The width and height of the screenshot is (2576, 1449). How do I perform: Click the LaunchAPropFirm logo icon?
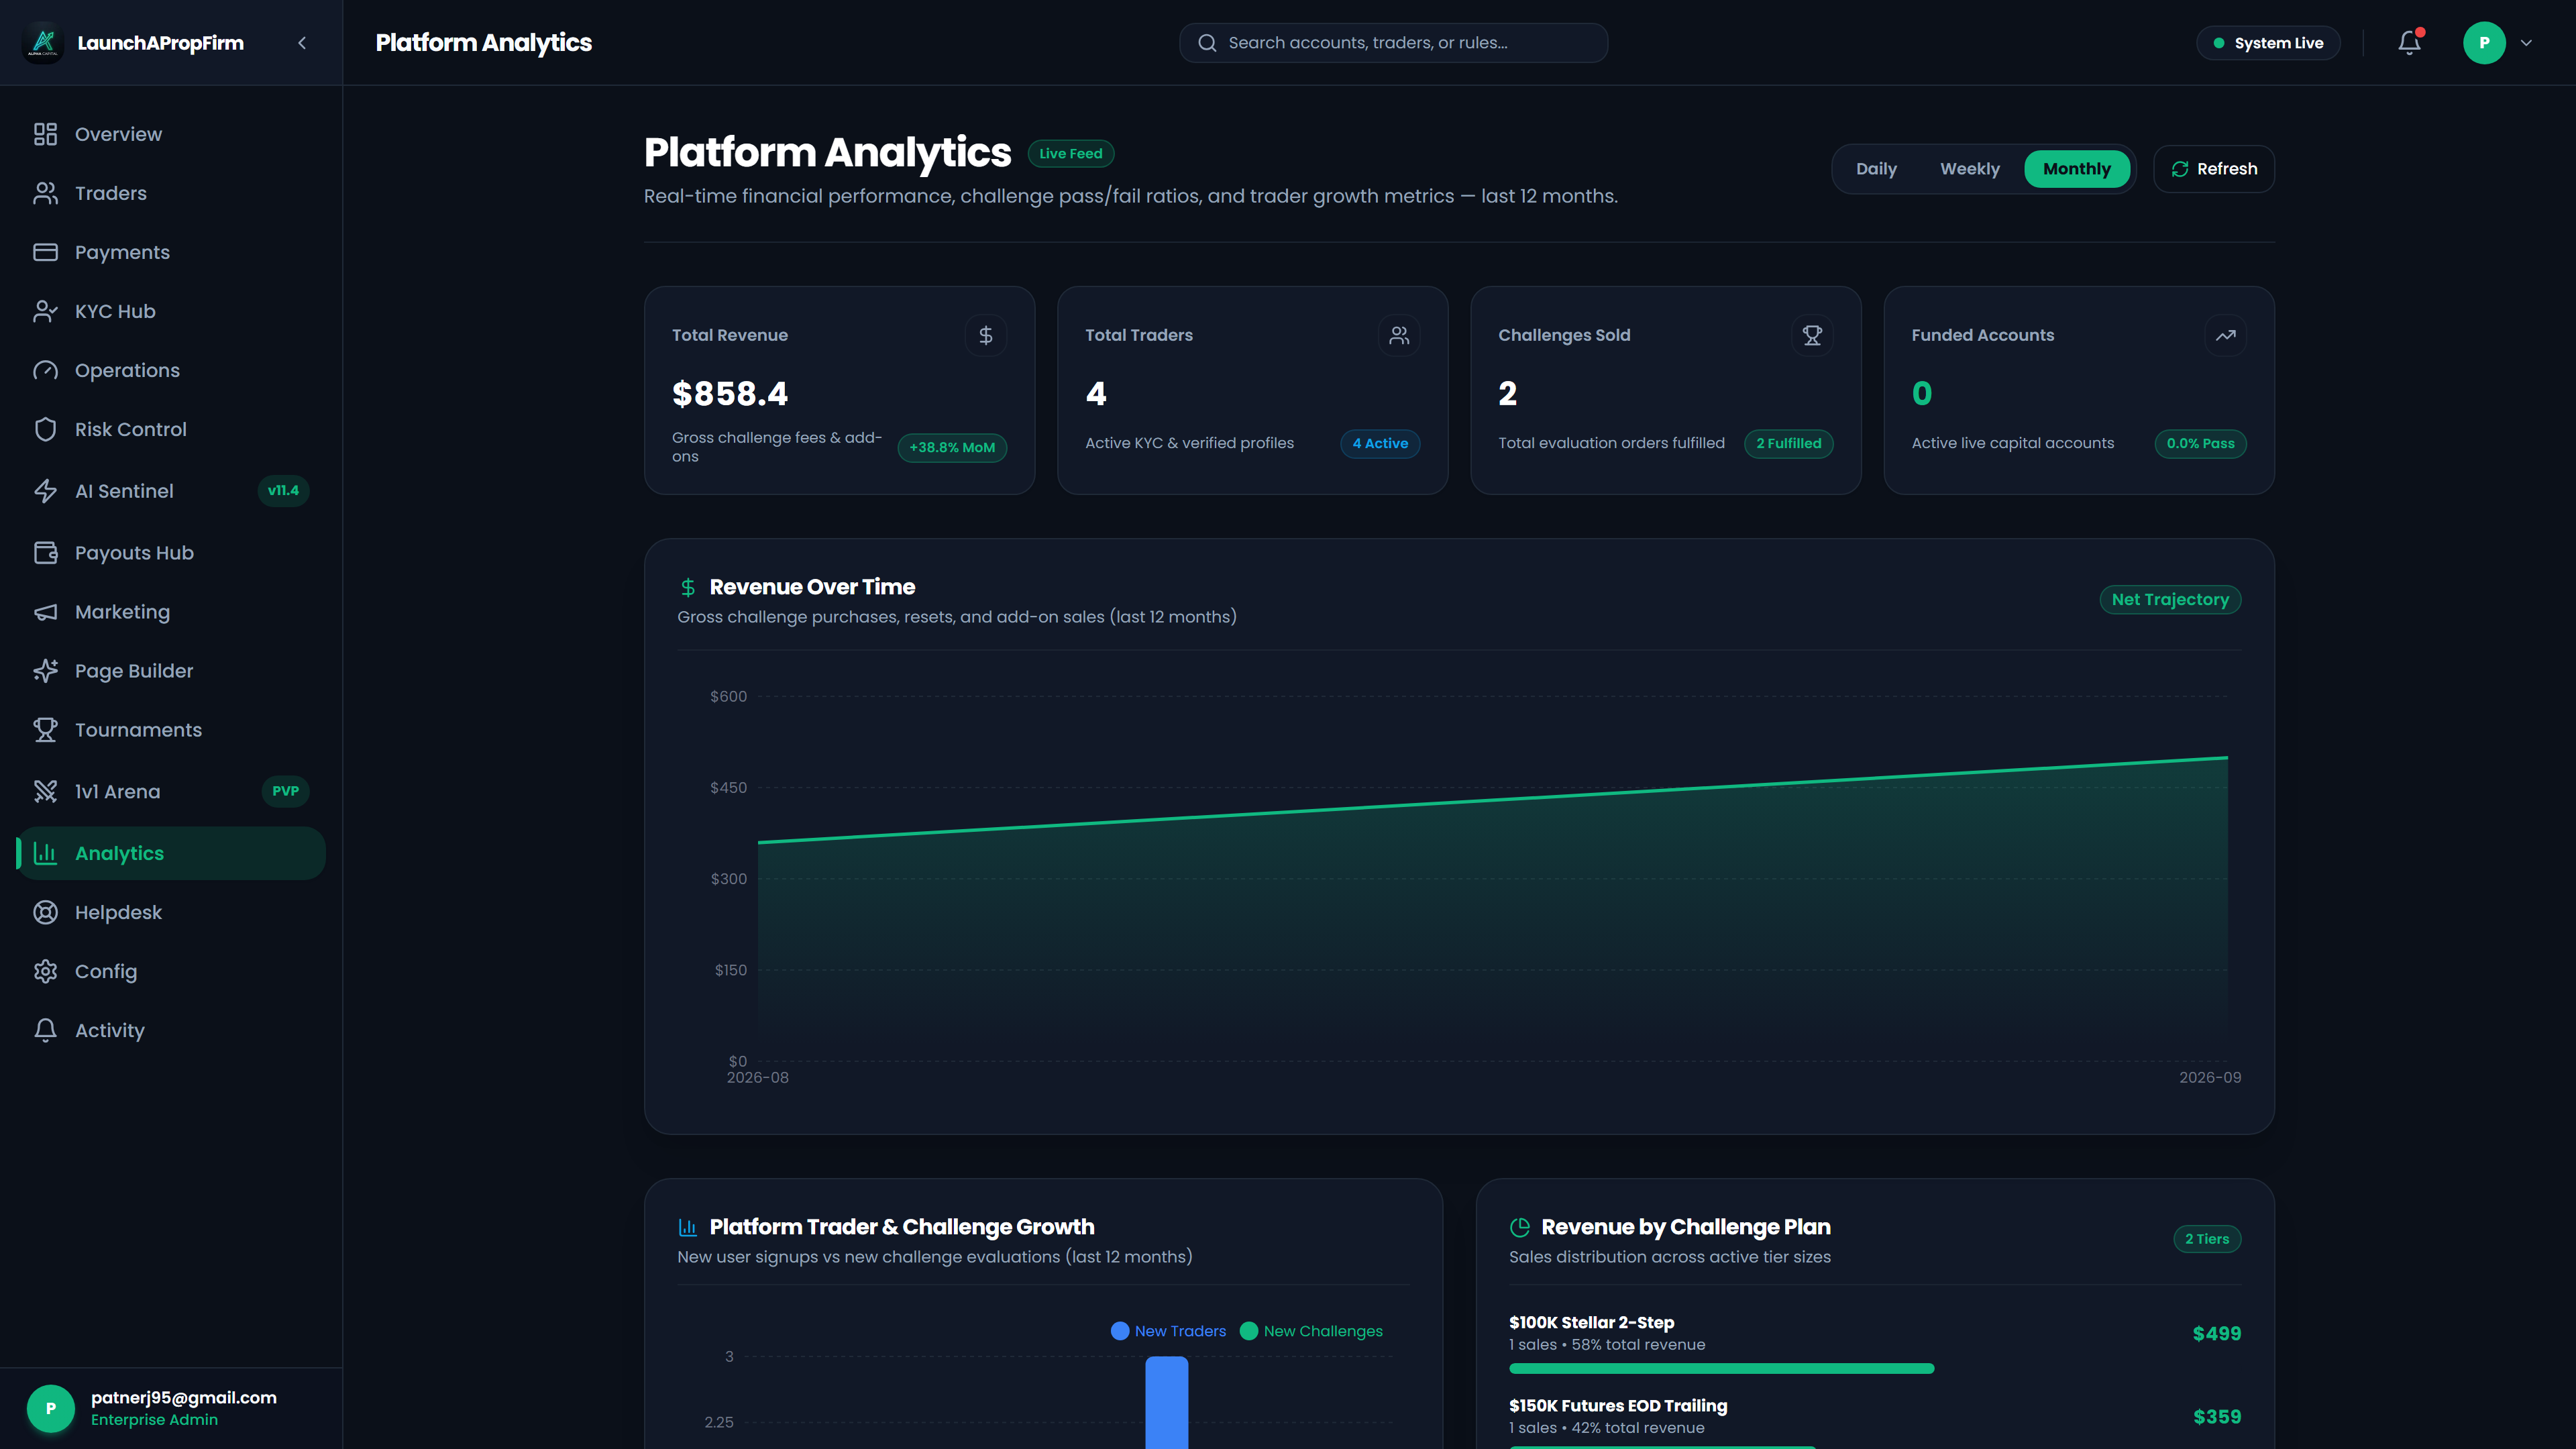click(43, 42)
